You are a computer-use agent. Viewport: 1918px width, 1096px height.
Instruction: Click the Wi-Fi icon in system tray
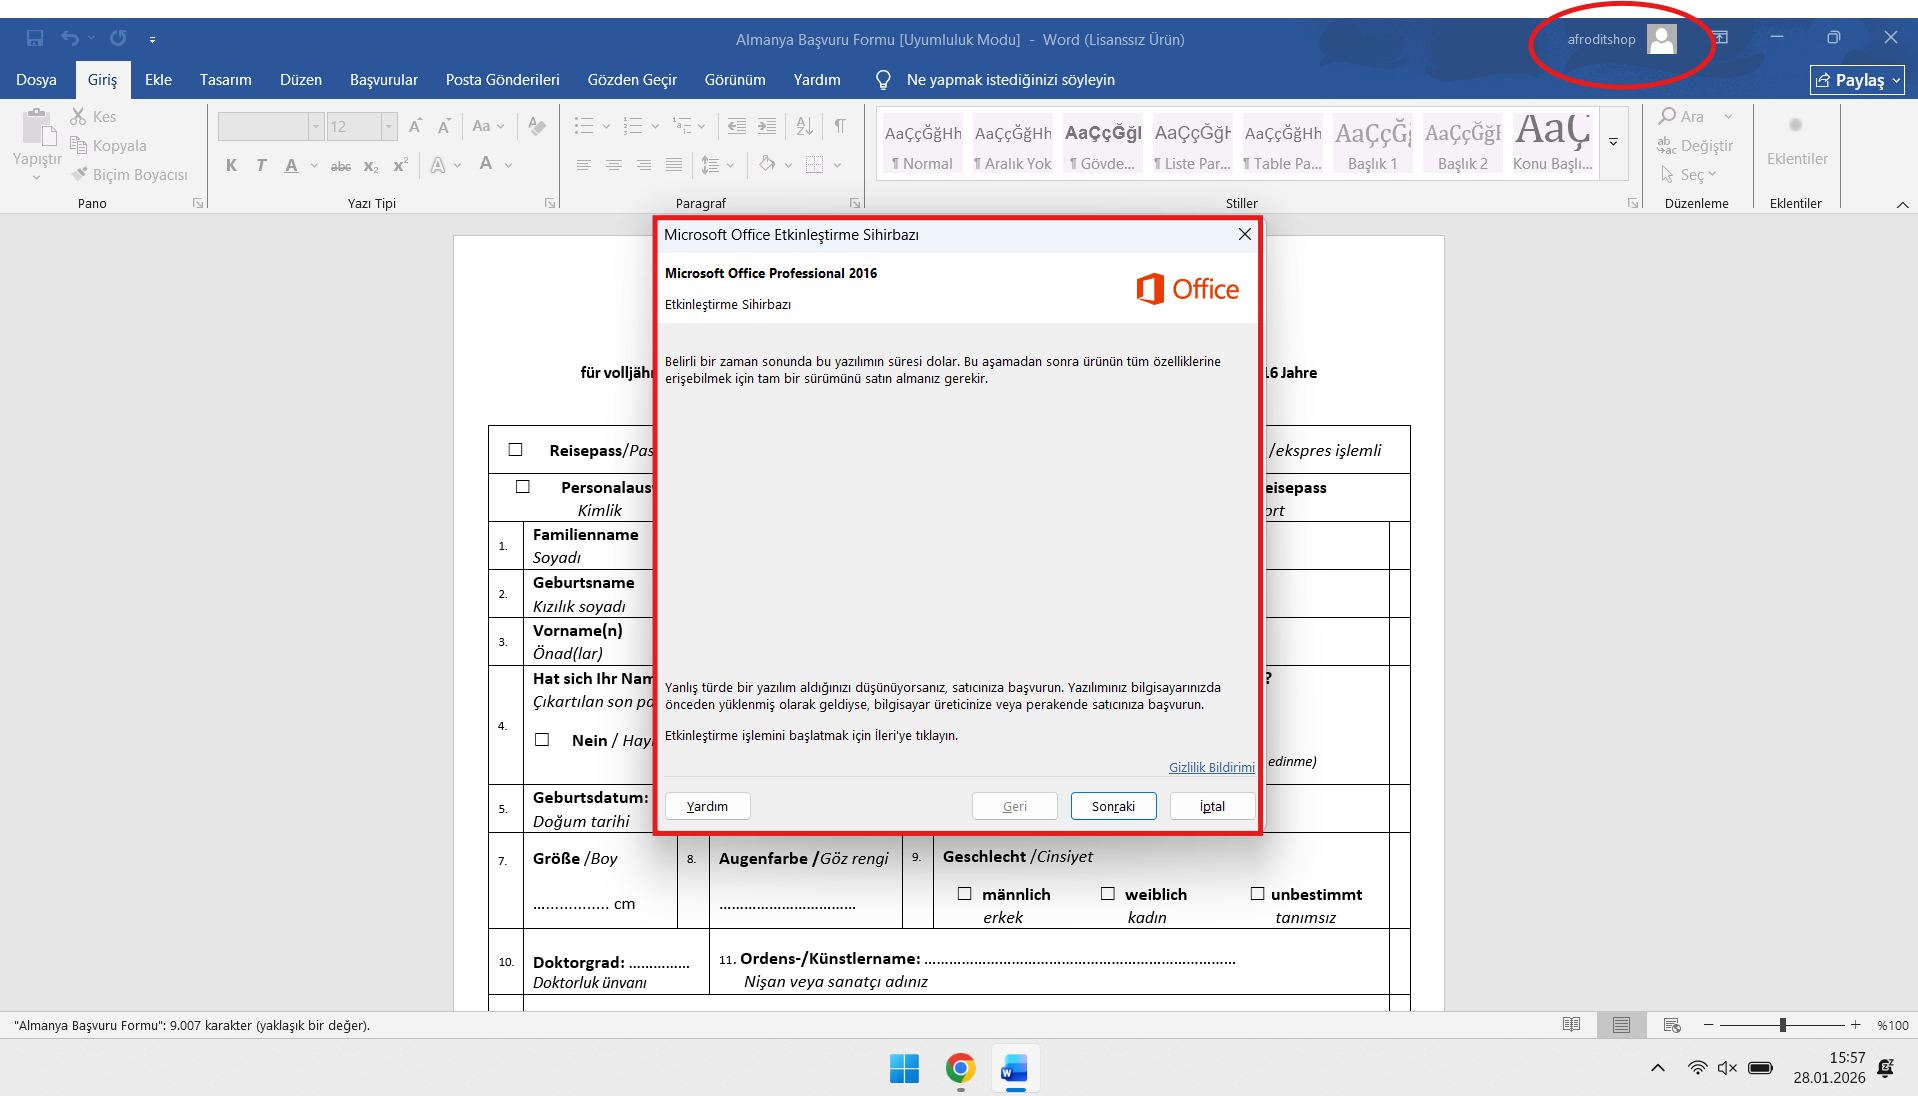tap(1697, 1068)
